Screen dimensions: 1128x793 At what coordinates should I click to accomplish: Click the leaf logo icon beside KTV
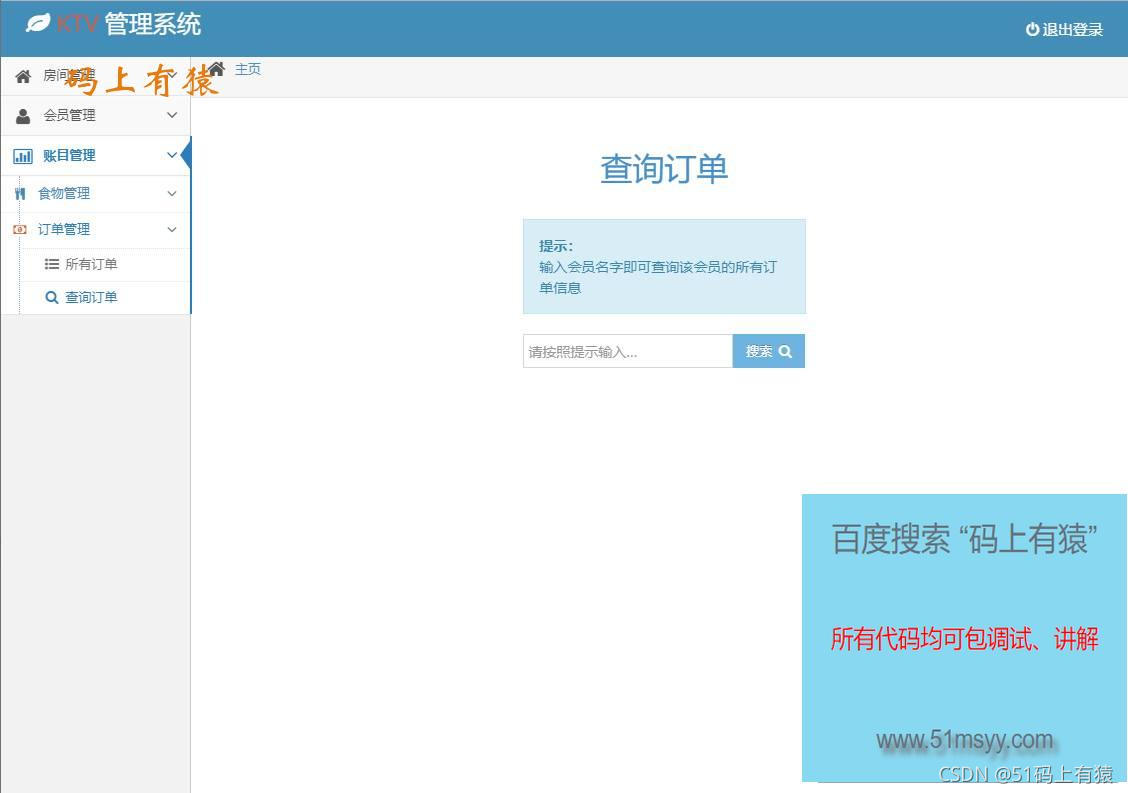pos(38,23)
